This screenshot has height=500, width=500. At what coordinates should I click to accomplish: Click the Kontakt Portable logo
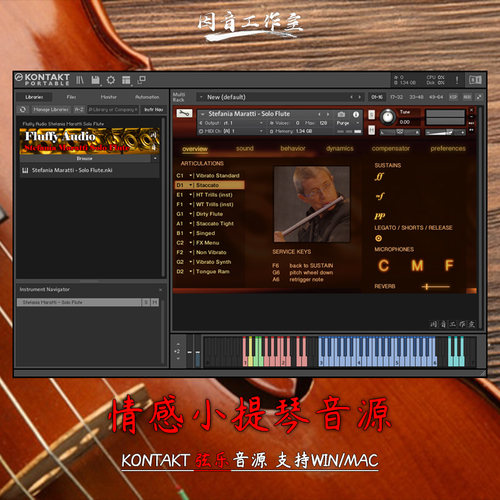tap(42, 80)
